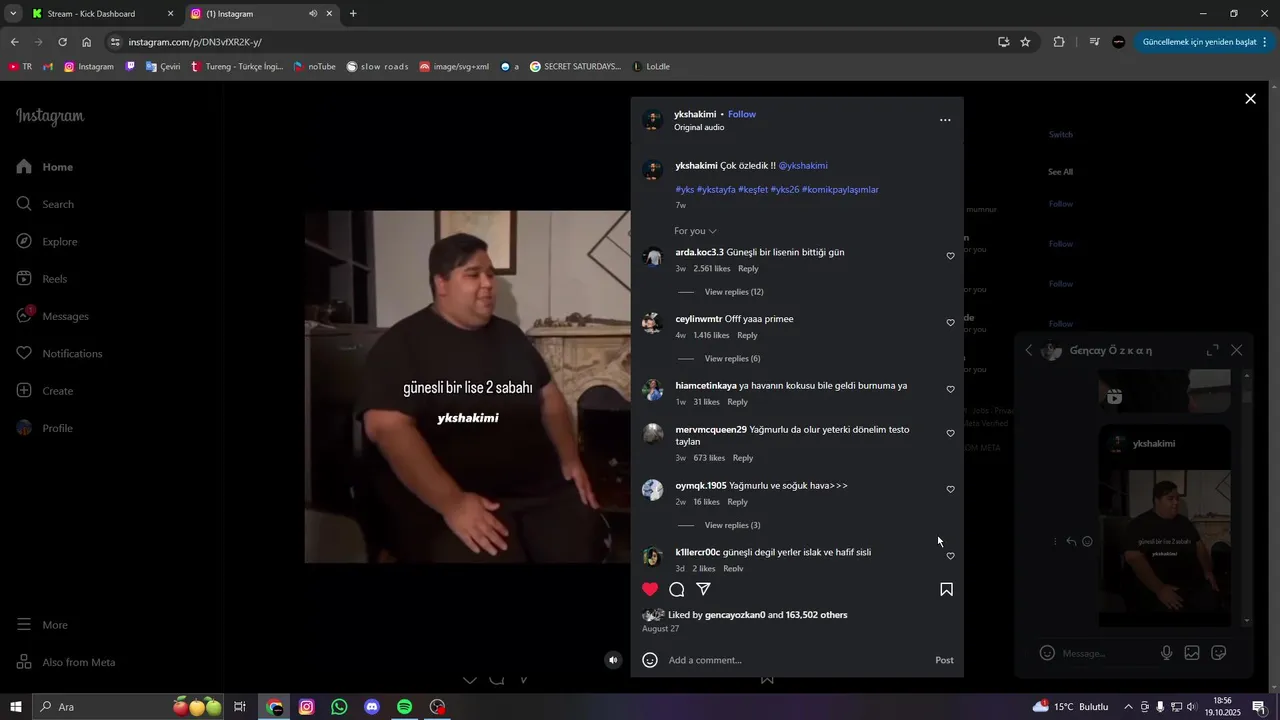Open Search in Instagram sidebar
The width and height of the screenshot is (1280, 720).
[x=45, y=204]
